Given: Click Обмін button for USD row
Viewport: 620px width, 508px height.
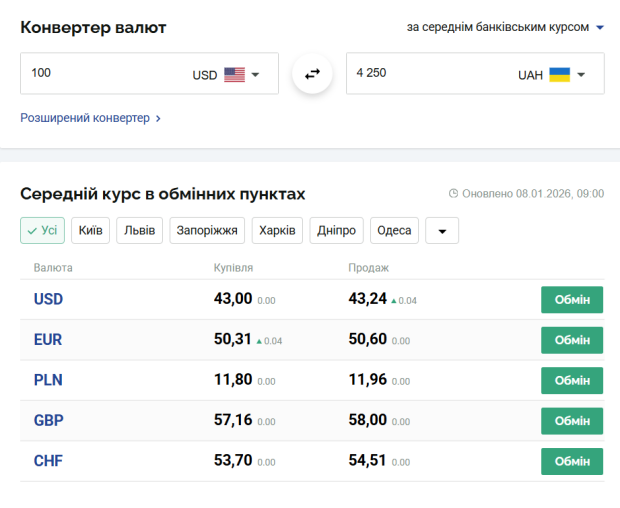Looking at the screenshot, I should (x=572, y=300).
